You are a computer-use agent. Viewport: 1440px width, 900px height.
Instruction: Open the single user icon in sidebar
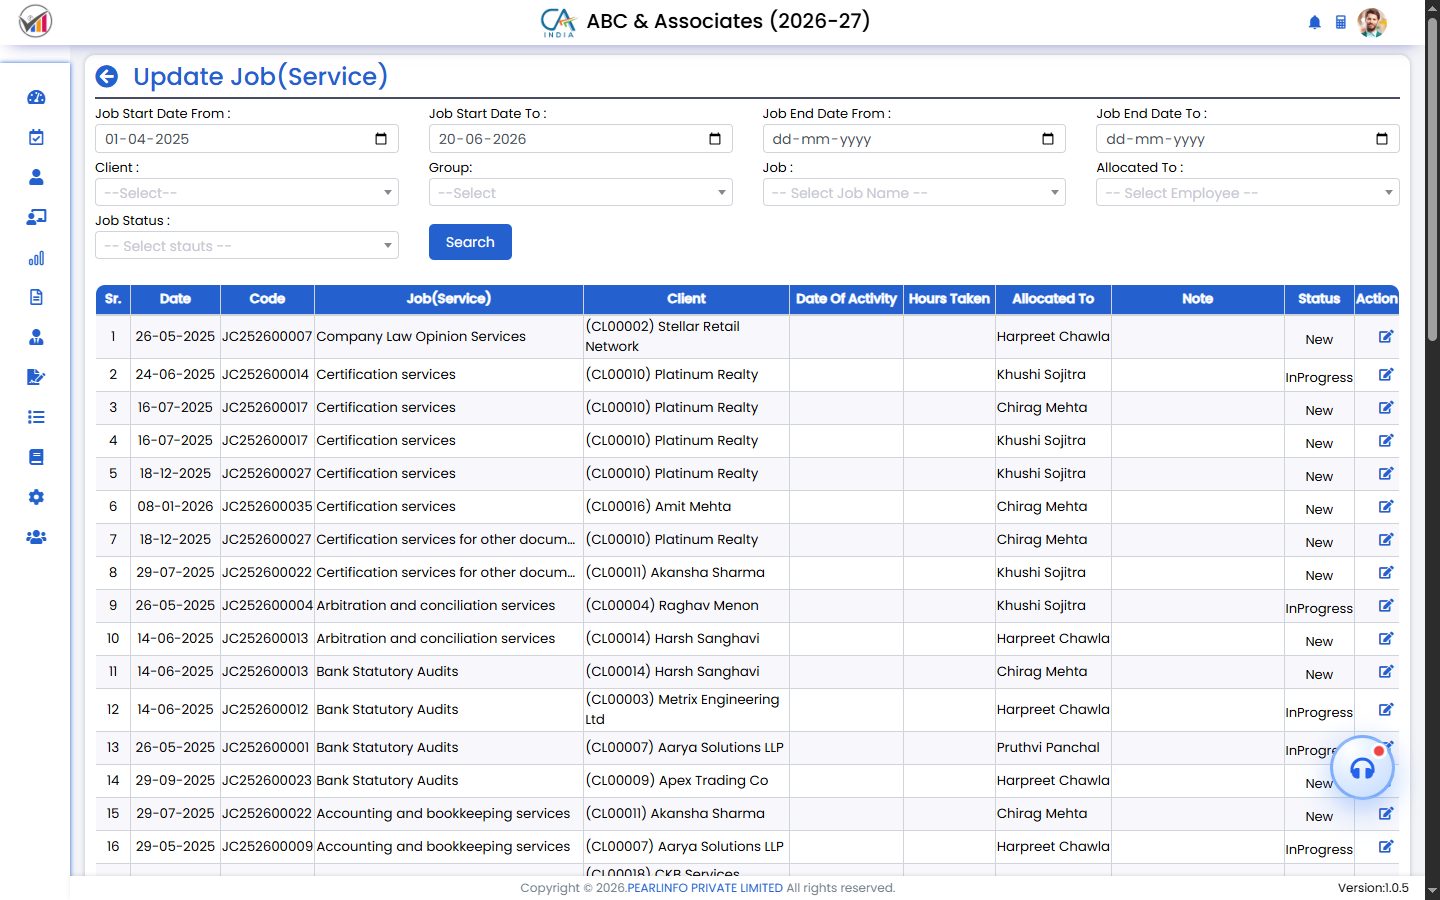[36, 177]
